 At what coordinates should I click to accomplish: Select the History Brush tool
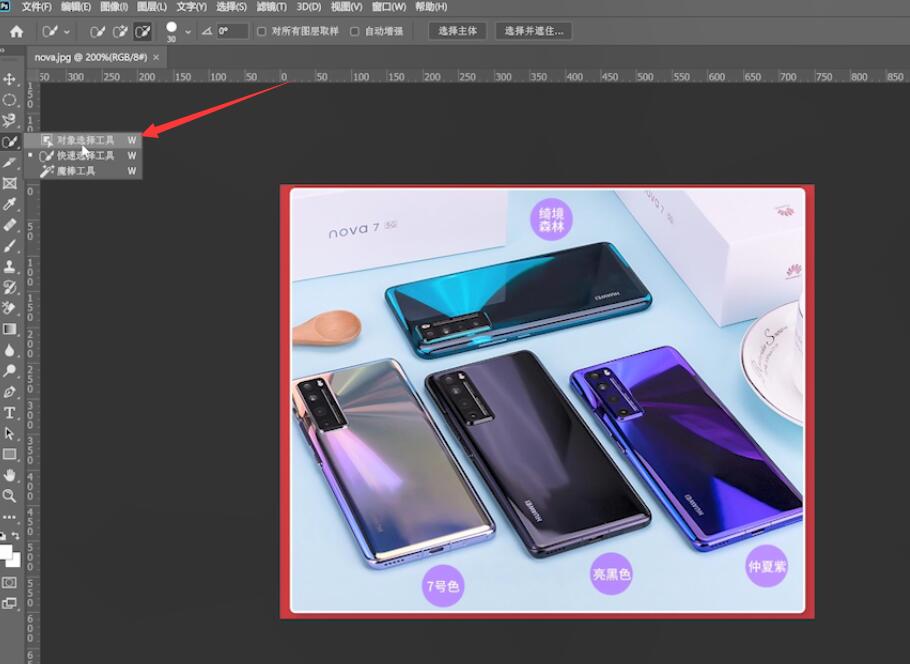(9, 287)
